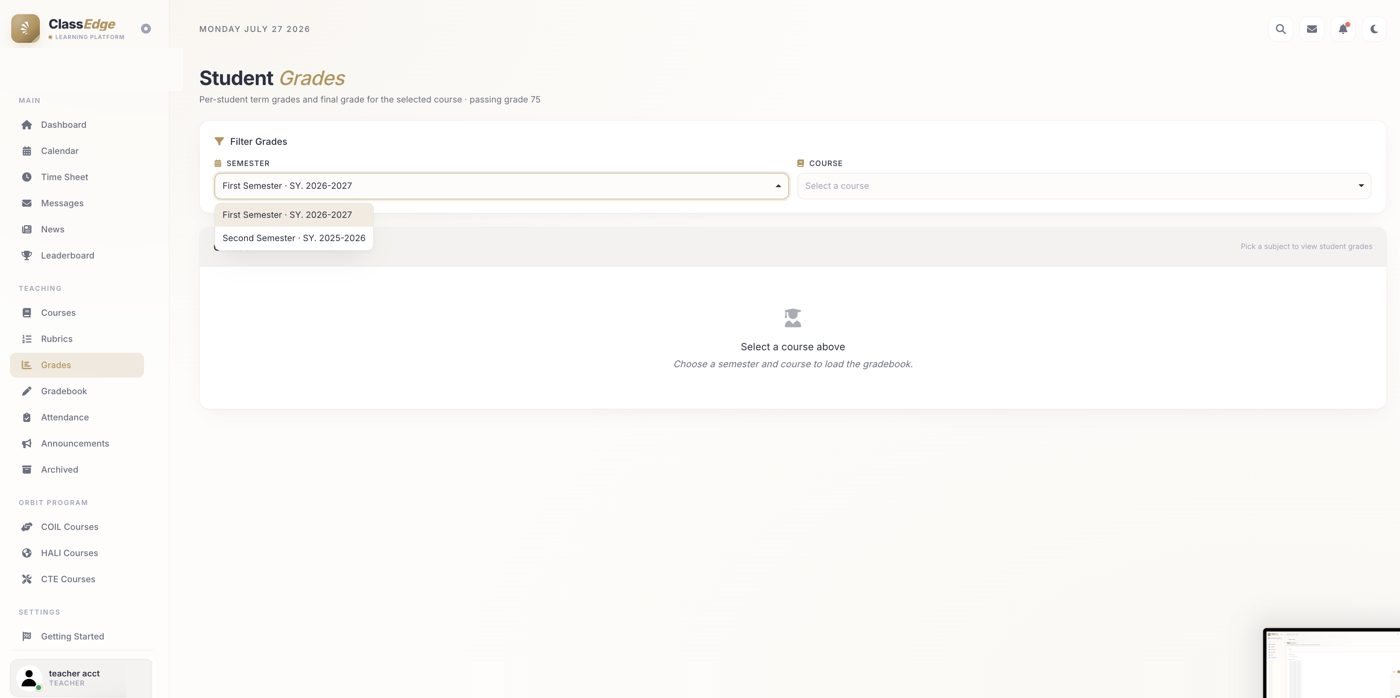1400x698 pixels.
Task: Collapse sidebar using the round toggle icon
Action: [146, 29]
